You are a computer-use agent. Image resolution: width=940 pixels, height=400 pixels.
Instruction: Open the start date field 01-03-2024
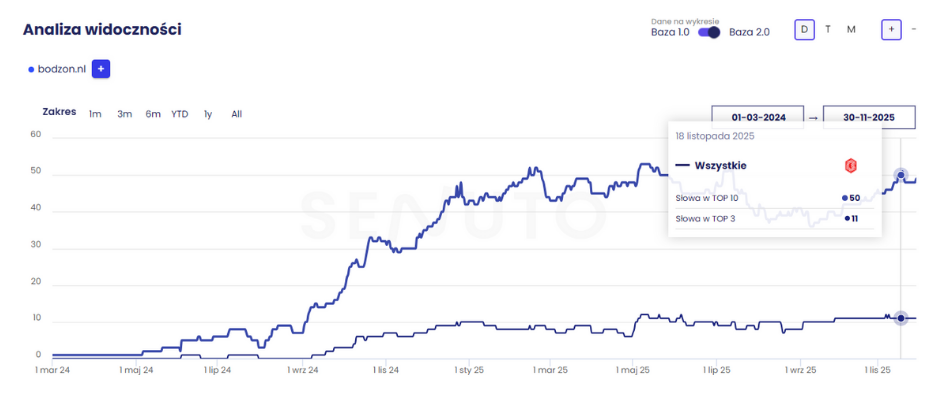[758, 117]
